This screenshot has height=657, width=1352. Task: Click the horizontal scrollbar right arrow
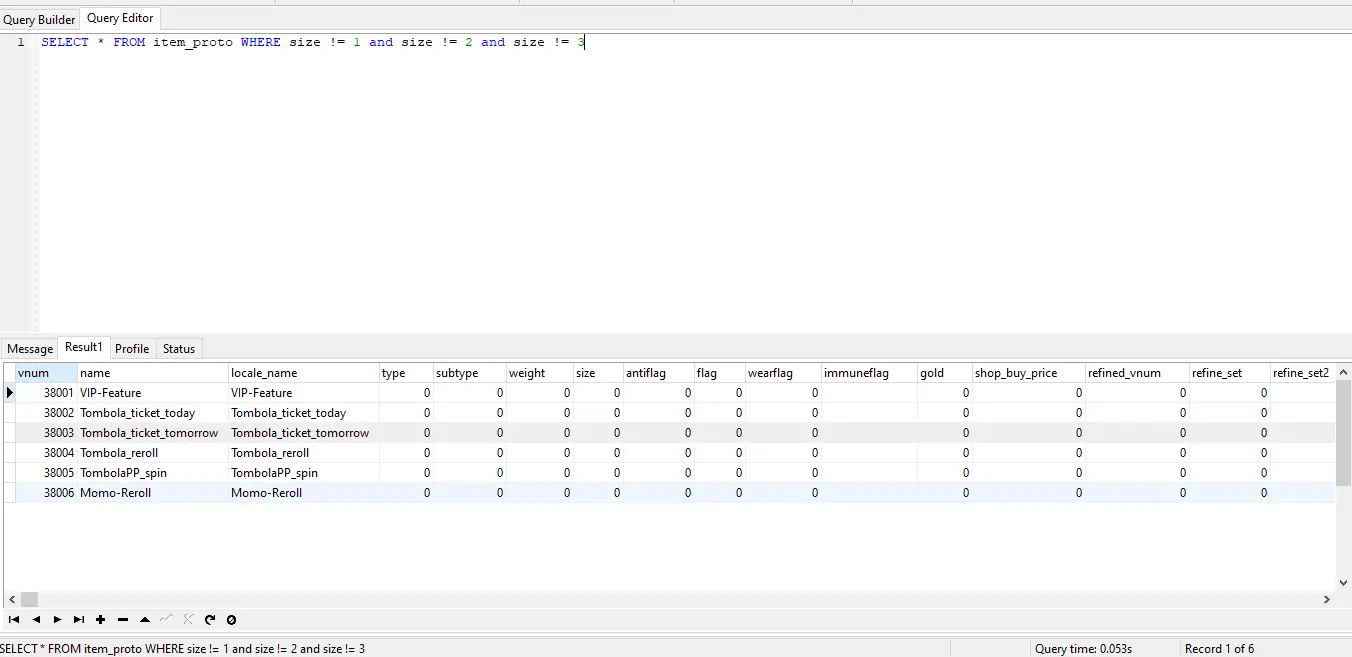pos(1327,600)
